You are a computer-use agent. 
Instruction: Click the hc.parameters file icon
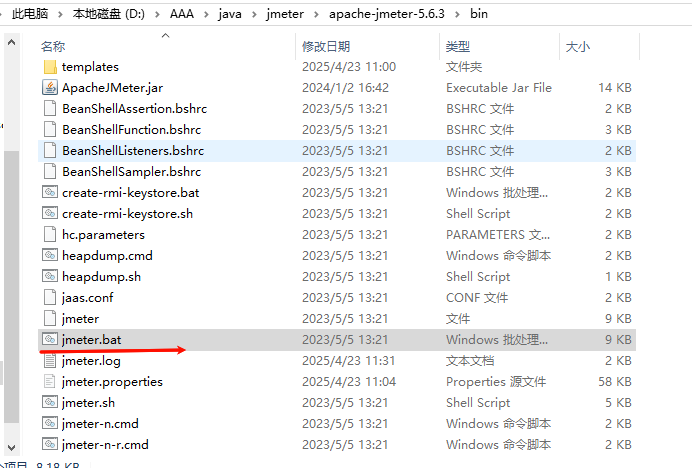pyautogui.click(x=50, y=234)
